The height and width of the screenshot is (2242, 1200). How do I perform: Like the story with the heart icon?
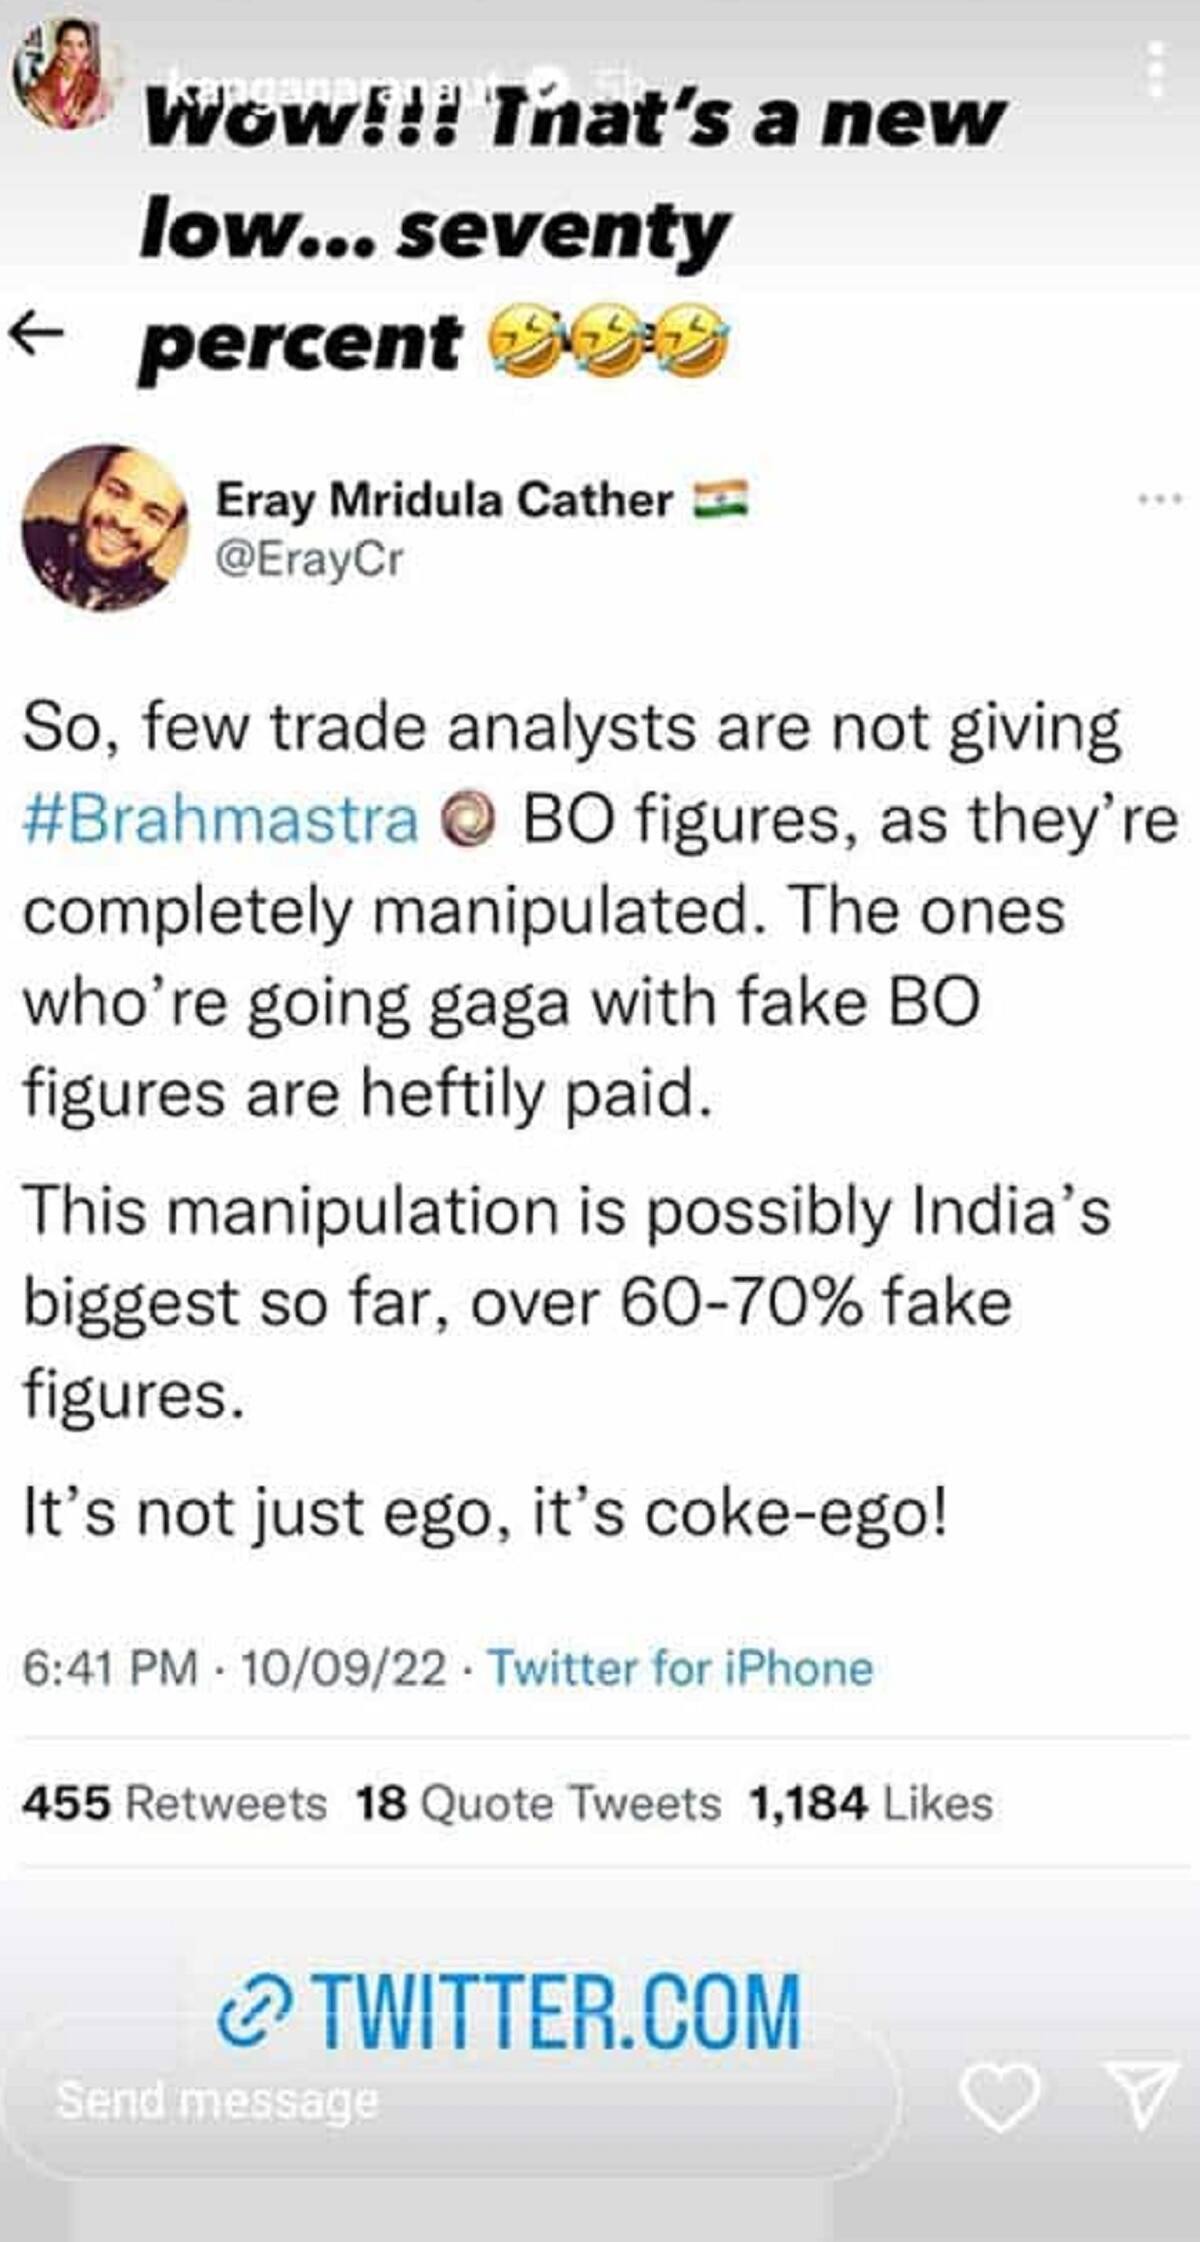[x=999, y=2097]
